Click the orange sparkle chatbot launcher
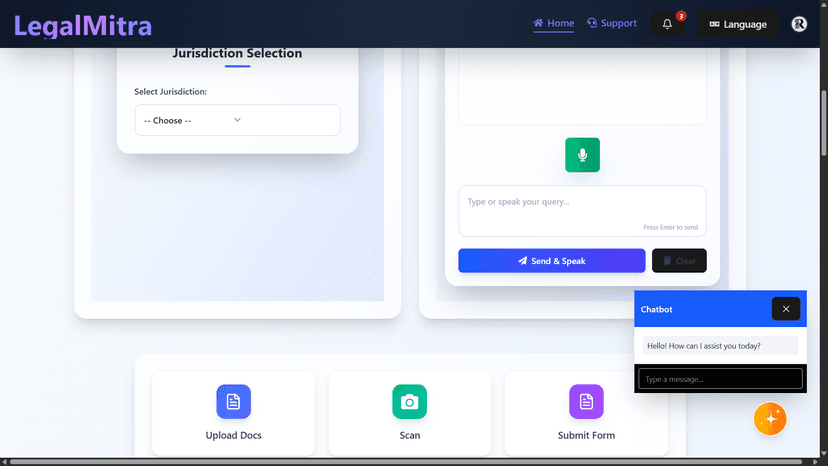Image resolution: width=828 pixels, height=466 pixels. [770, 418]
